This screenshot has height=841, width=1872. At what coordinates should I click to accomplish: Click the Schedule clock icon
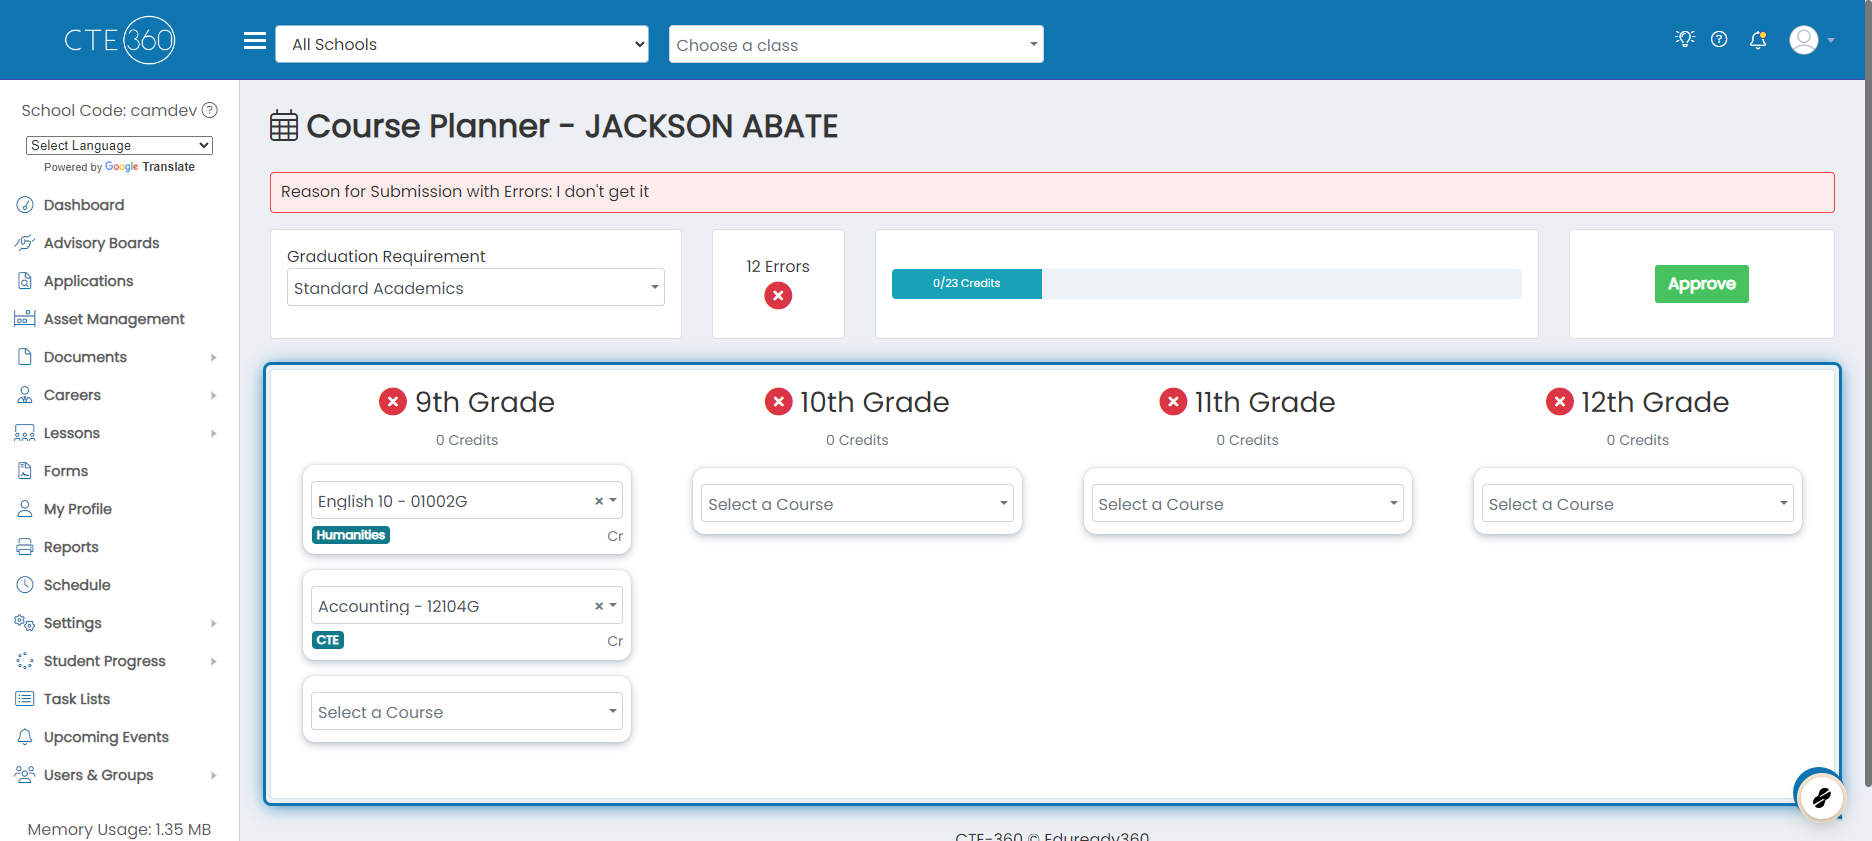[x=25, y=585]
